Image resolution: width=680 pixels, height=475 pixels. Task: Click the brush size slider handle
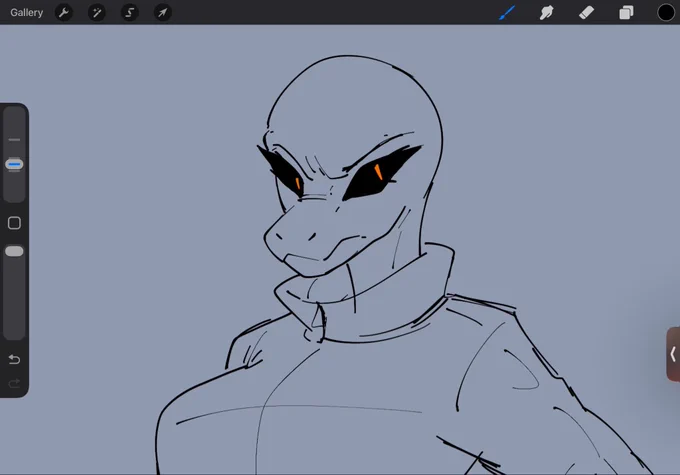tap(14, 164)
